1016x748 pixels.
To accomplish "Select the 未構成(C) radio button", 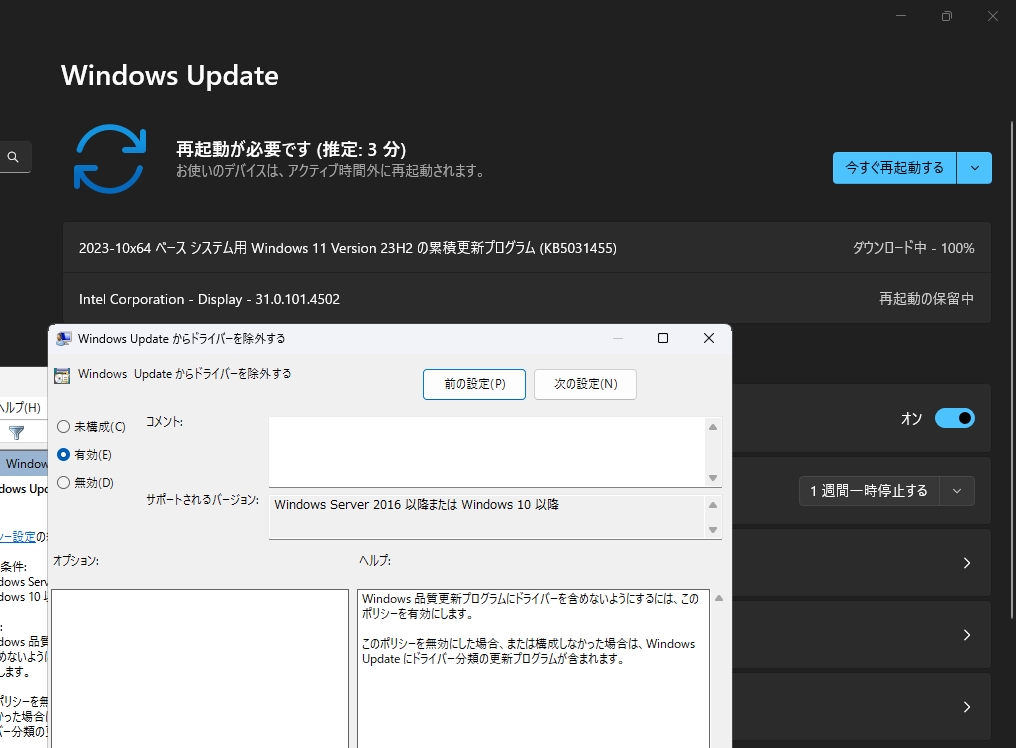I will (x=64, y=427).
